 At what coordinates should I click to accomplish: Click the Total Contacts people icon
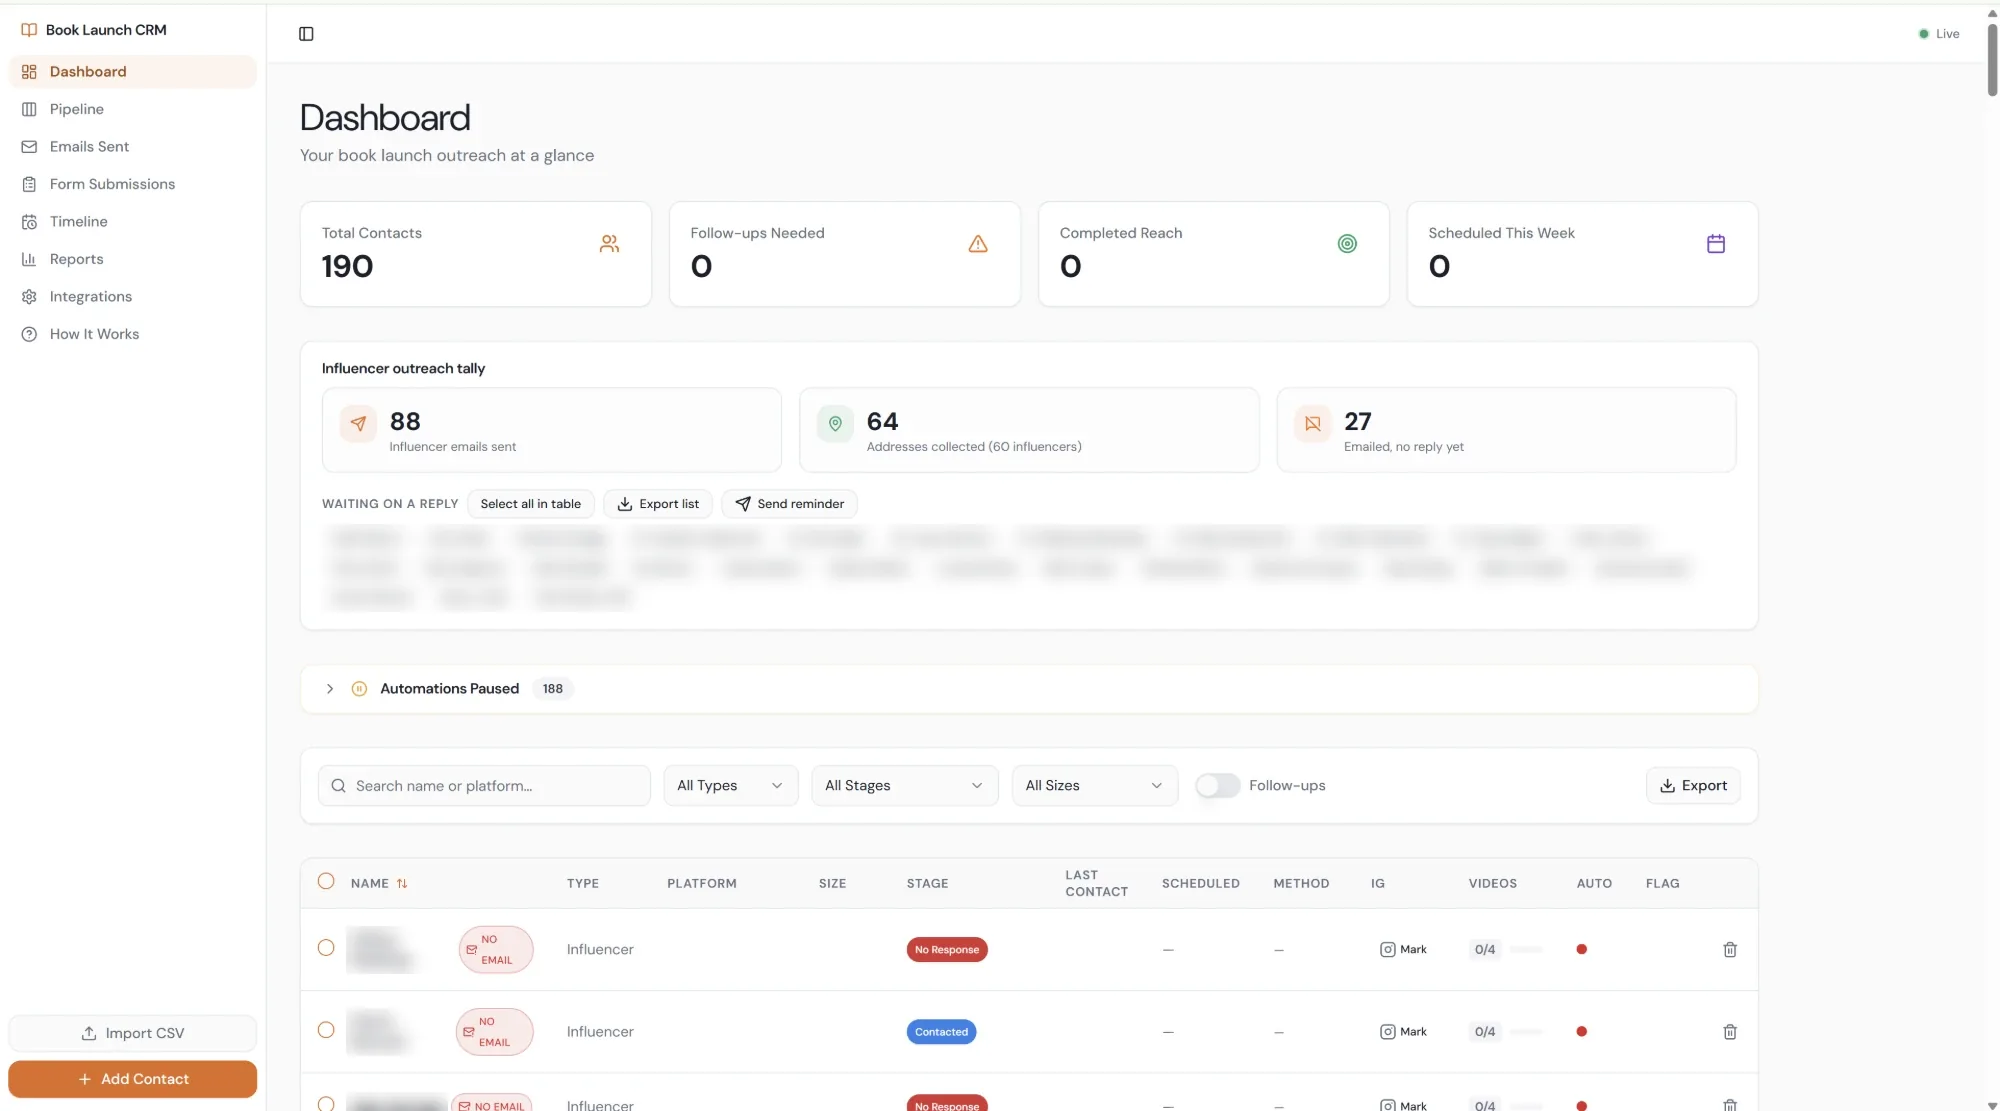[609, 244]
